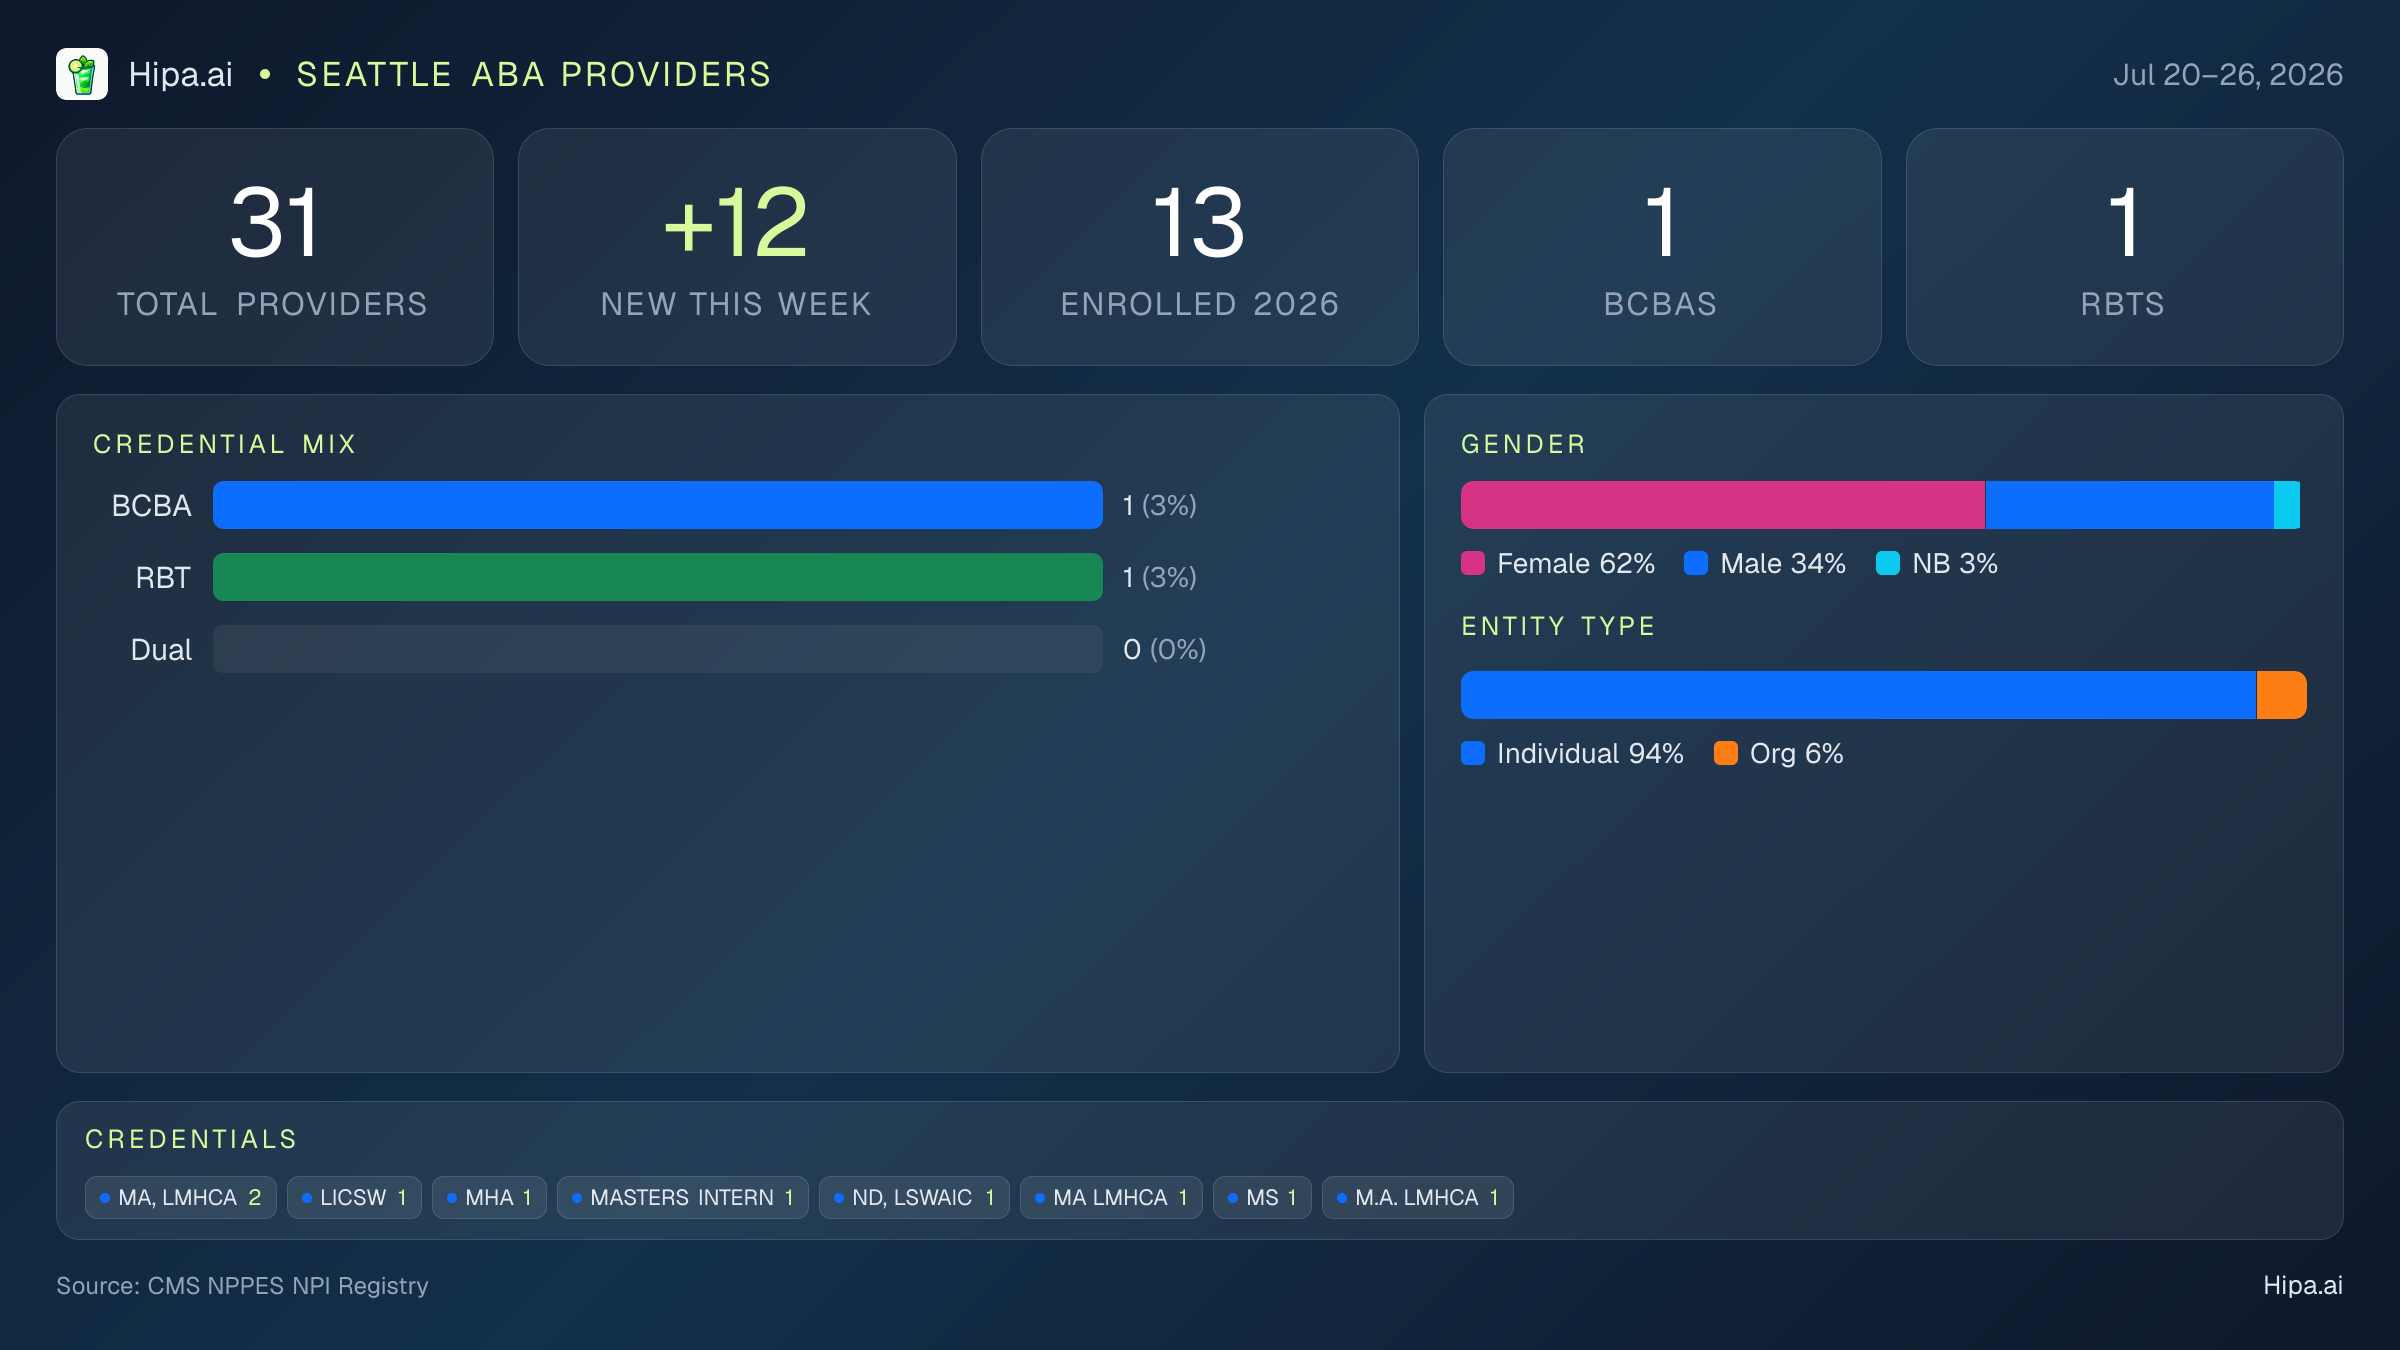
Task: Click the MS credential chip
Action: (1262, 1197)
